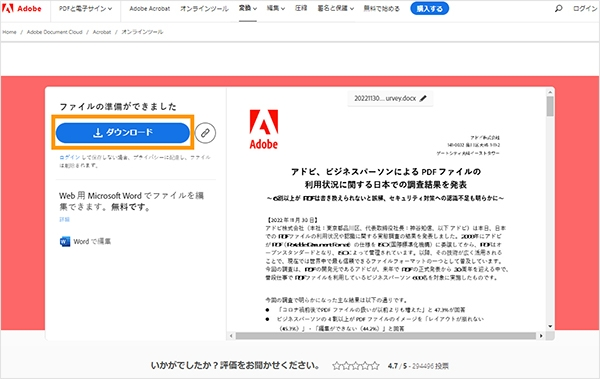Image resolution: width=600 pixels, height=379 pixels.
Task: Rate with the first star
Action: coord(337,366)
